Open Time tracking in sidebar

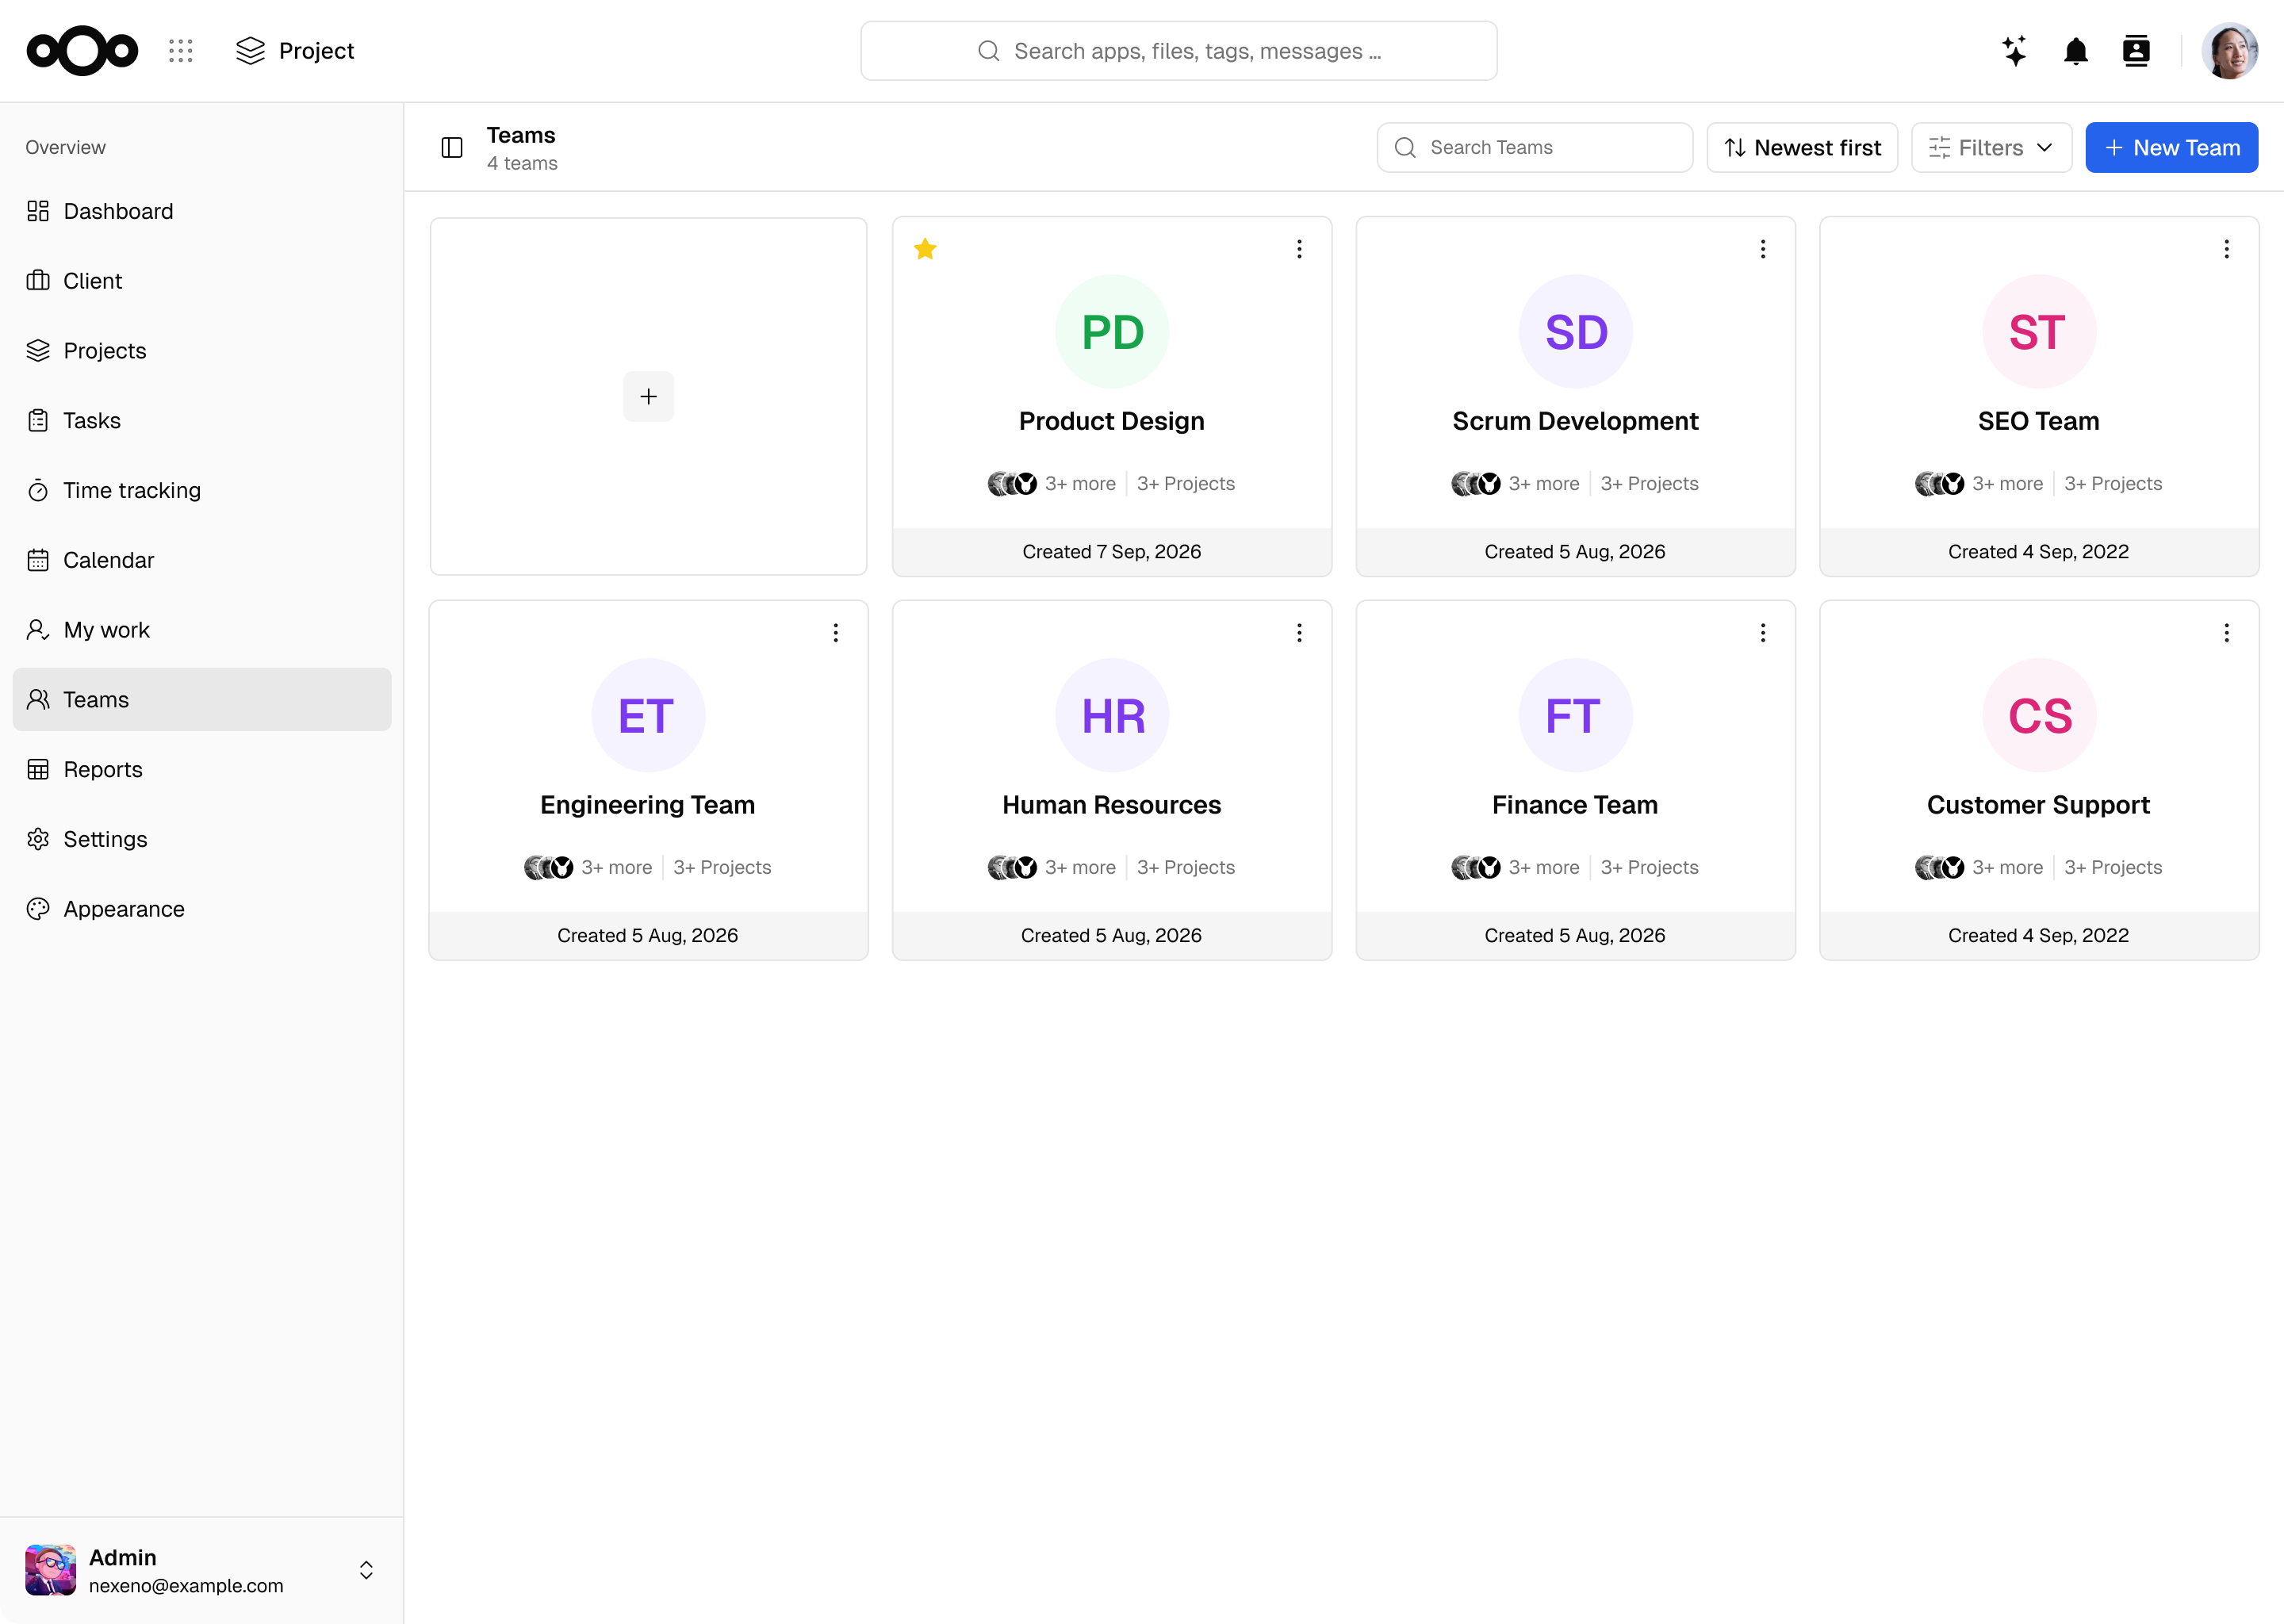coord(202,490)
